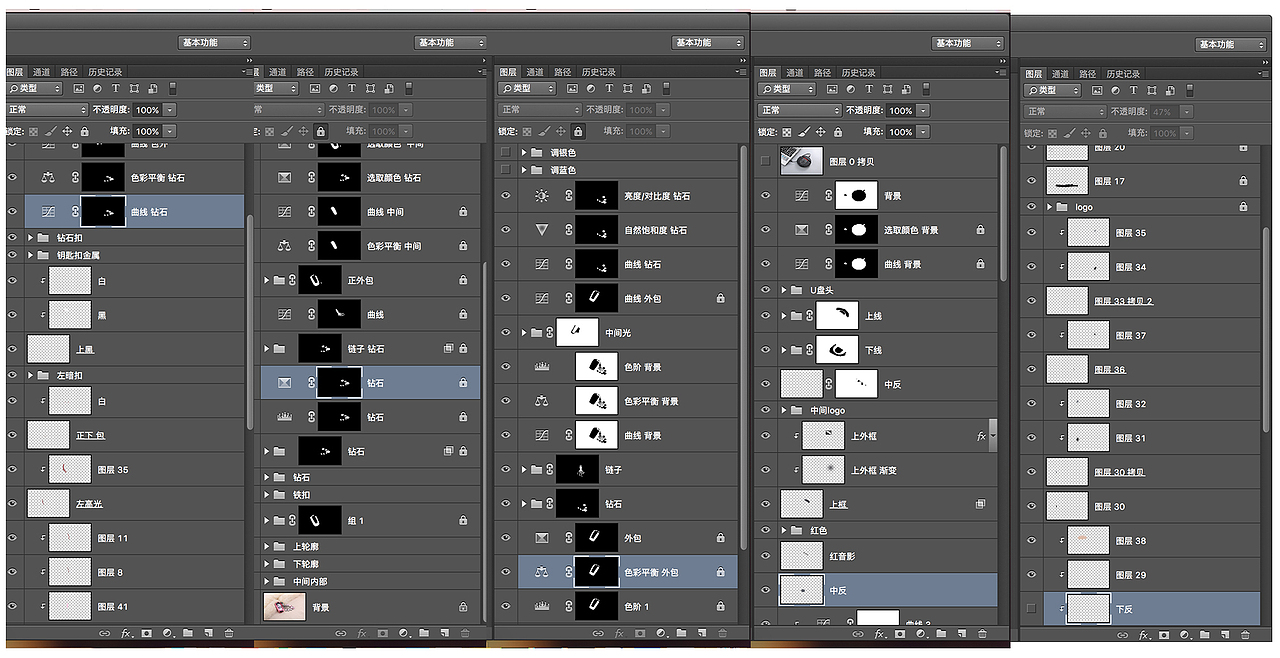Show the hidden 图层 0 拷贝 layer
The image size is (1280, 658).
(765, 160)
